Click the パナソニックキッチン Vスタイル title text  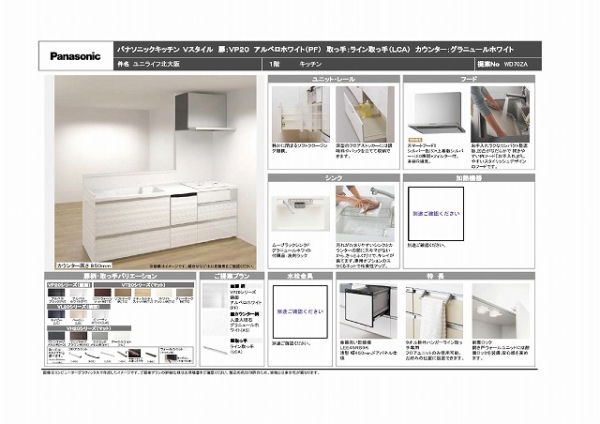[165, 49]
